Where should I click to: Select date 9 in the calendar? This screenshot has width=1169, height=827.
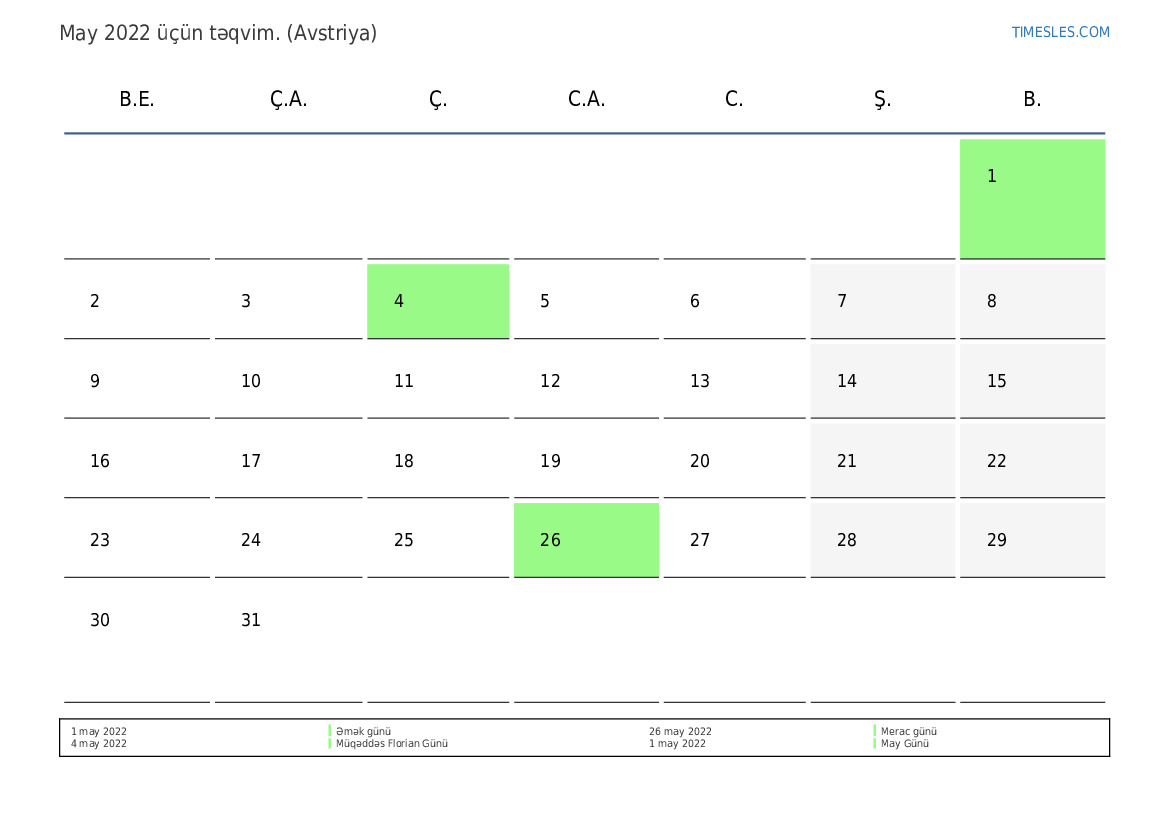click(136, 380)
